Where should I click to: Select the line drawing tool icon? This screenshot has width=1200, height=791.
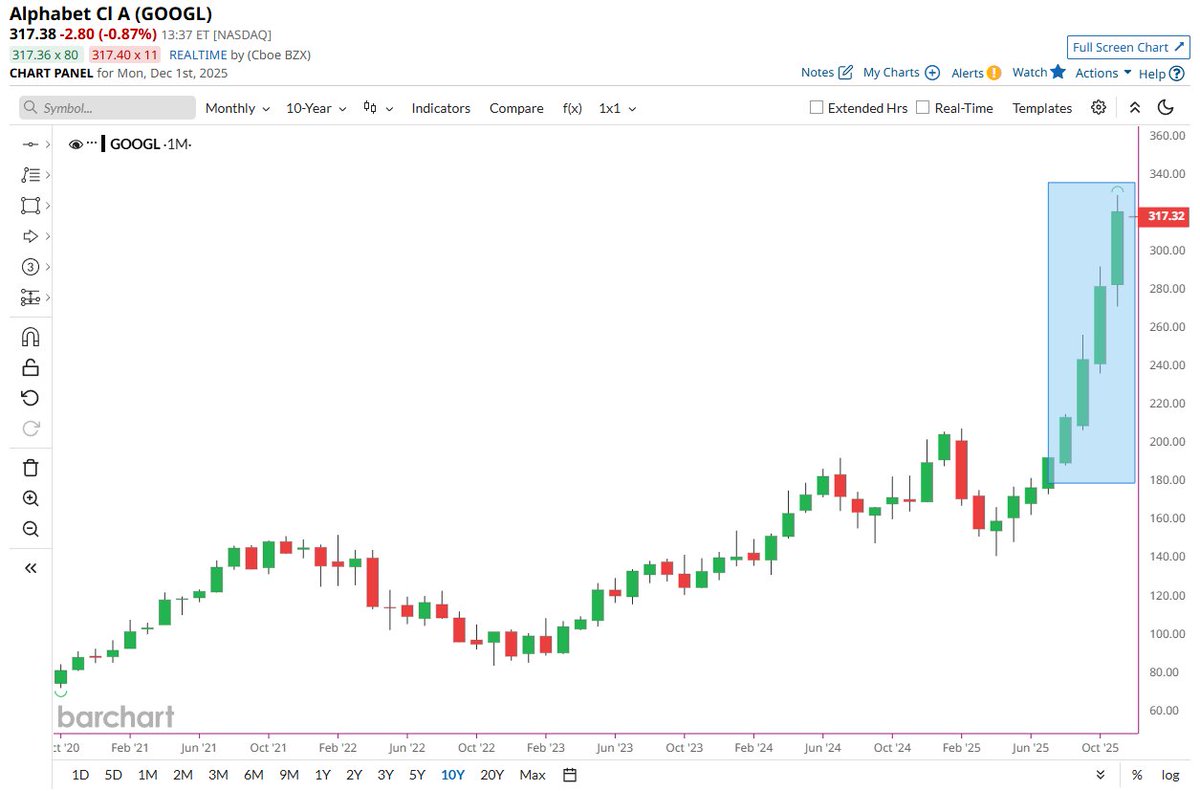coord(30,144)
